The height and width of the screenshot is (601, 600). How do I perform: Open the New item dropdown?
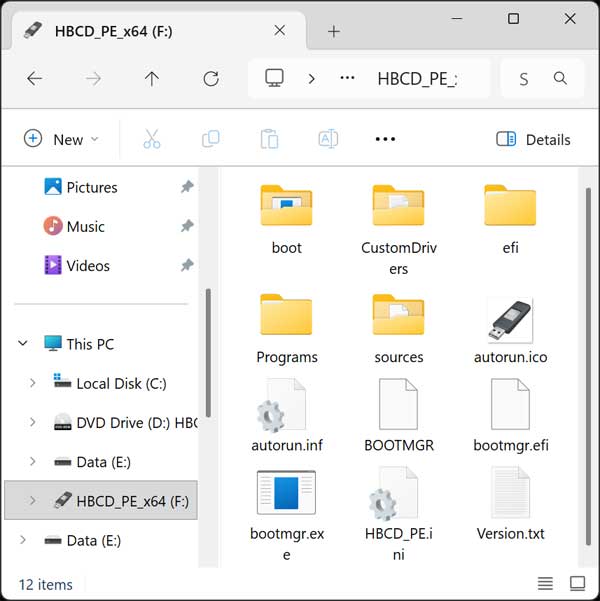tap(61, 140)
